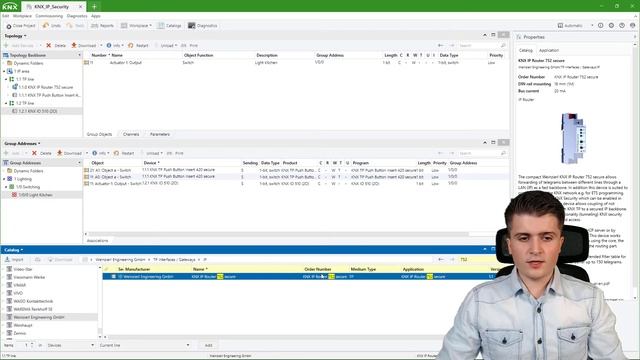
Task: Click Download in the Topology toolbar
Action: click(84, 45)
